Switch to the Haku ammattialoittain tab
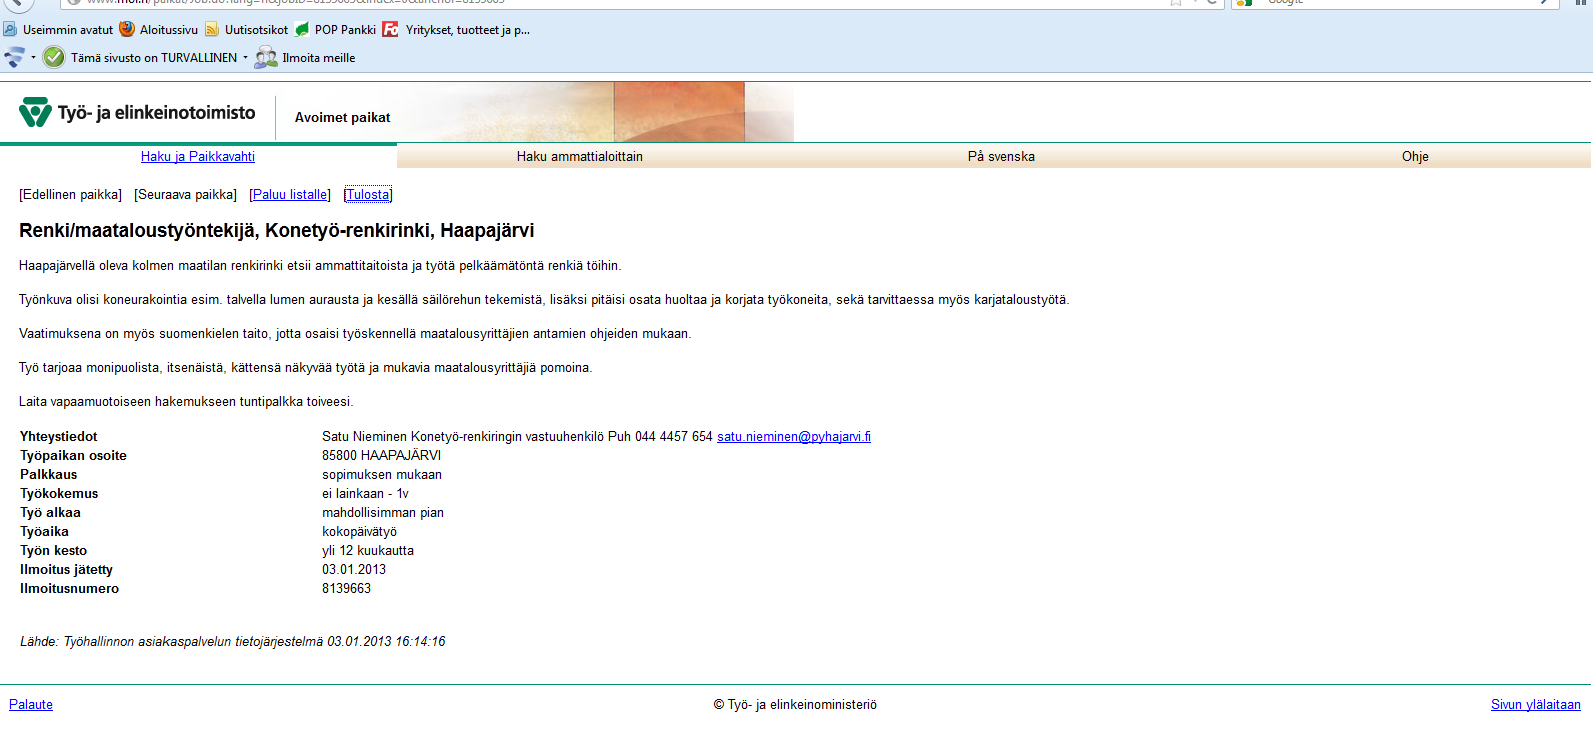 point(580,156)
